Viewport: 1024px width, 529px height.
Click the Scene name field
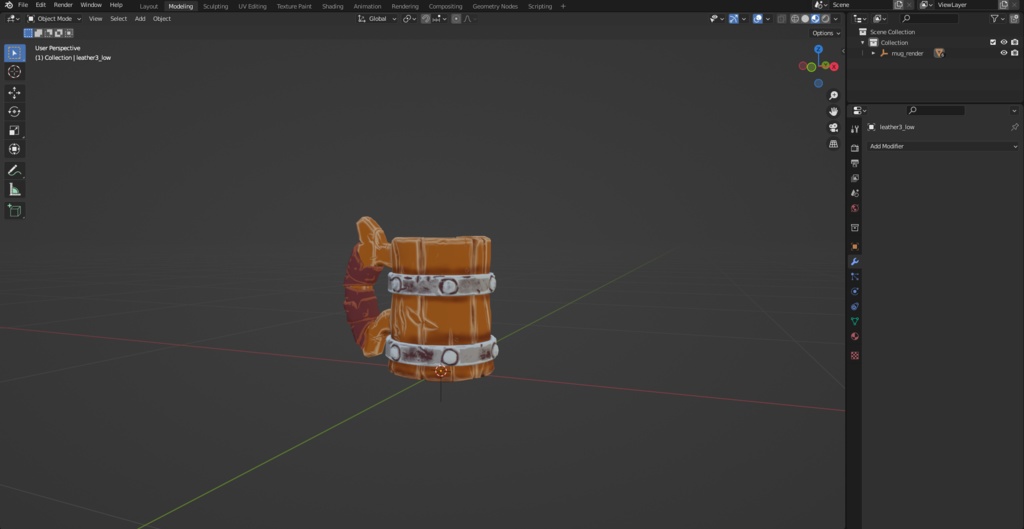(860, 5)
